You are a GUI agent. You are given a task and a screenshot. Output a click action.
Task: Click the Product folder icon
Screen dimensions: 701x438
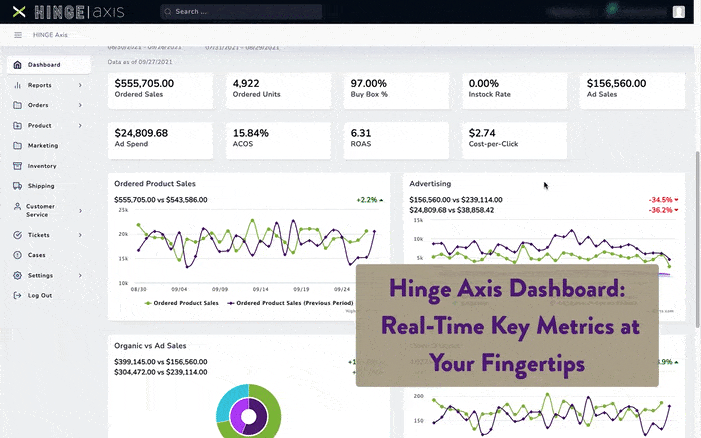click(x=17, y=126)
